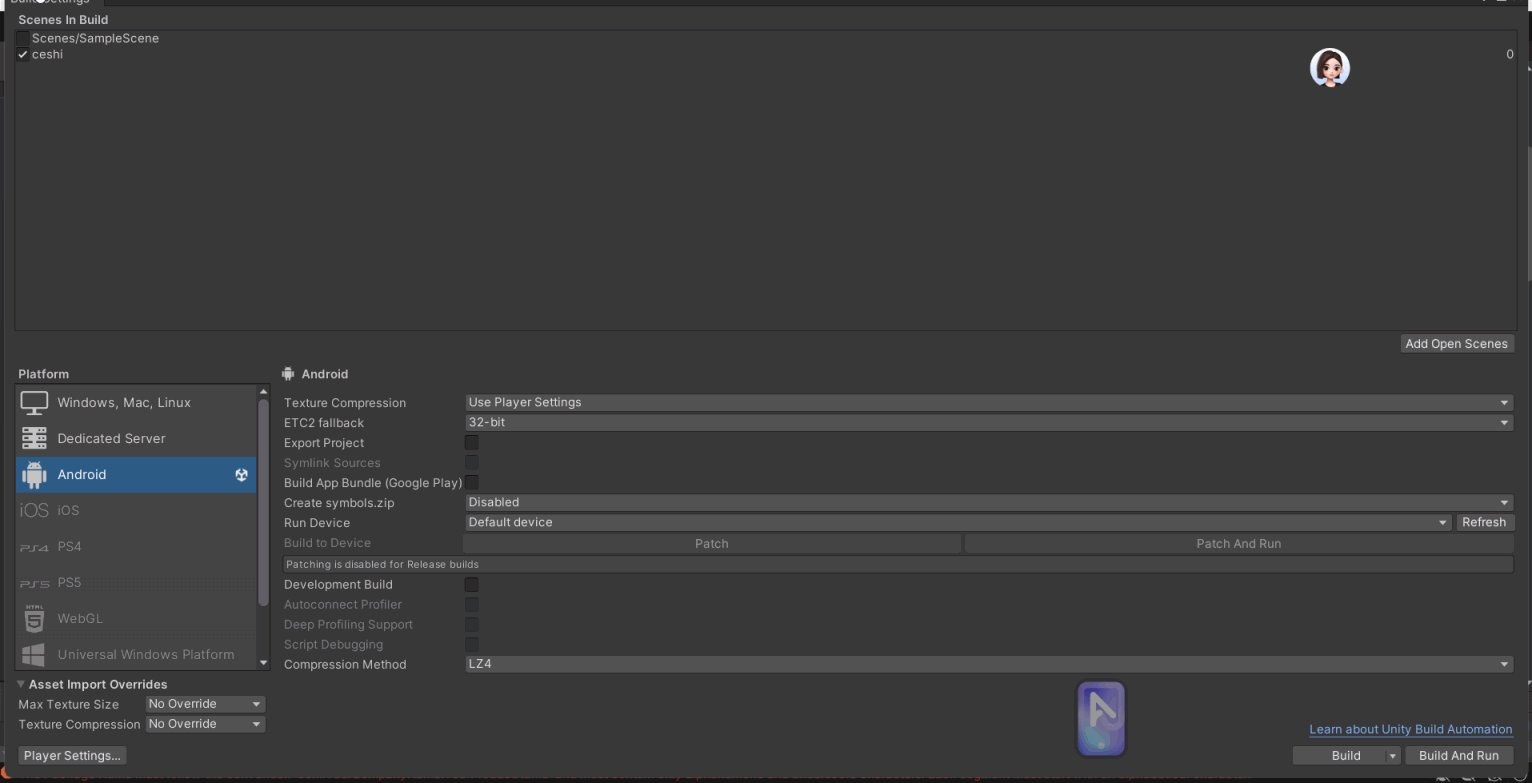Open the ETC2 fallback 32-bit dropdown
Image resolution: width=1532 pixels, height=783 pixels.
pyautogui.click(x=989, y=423)
